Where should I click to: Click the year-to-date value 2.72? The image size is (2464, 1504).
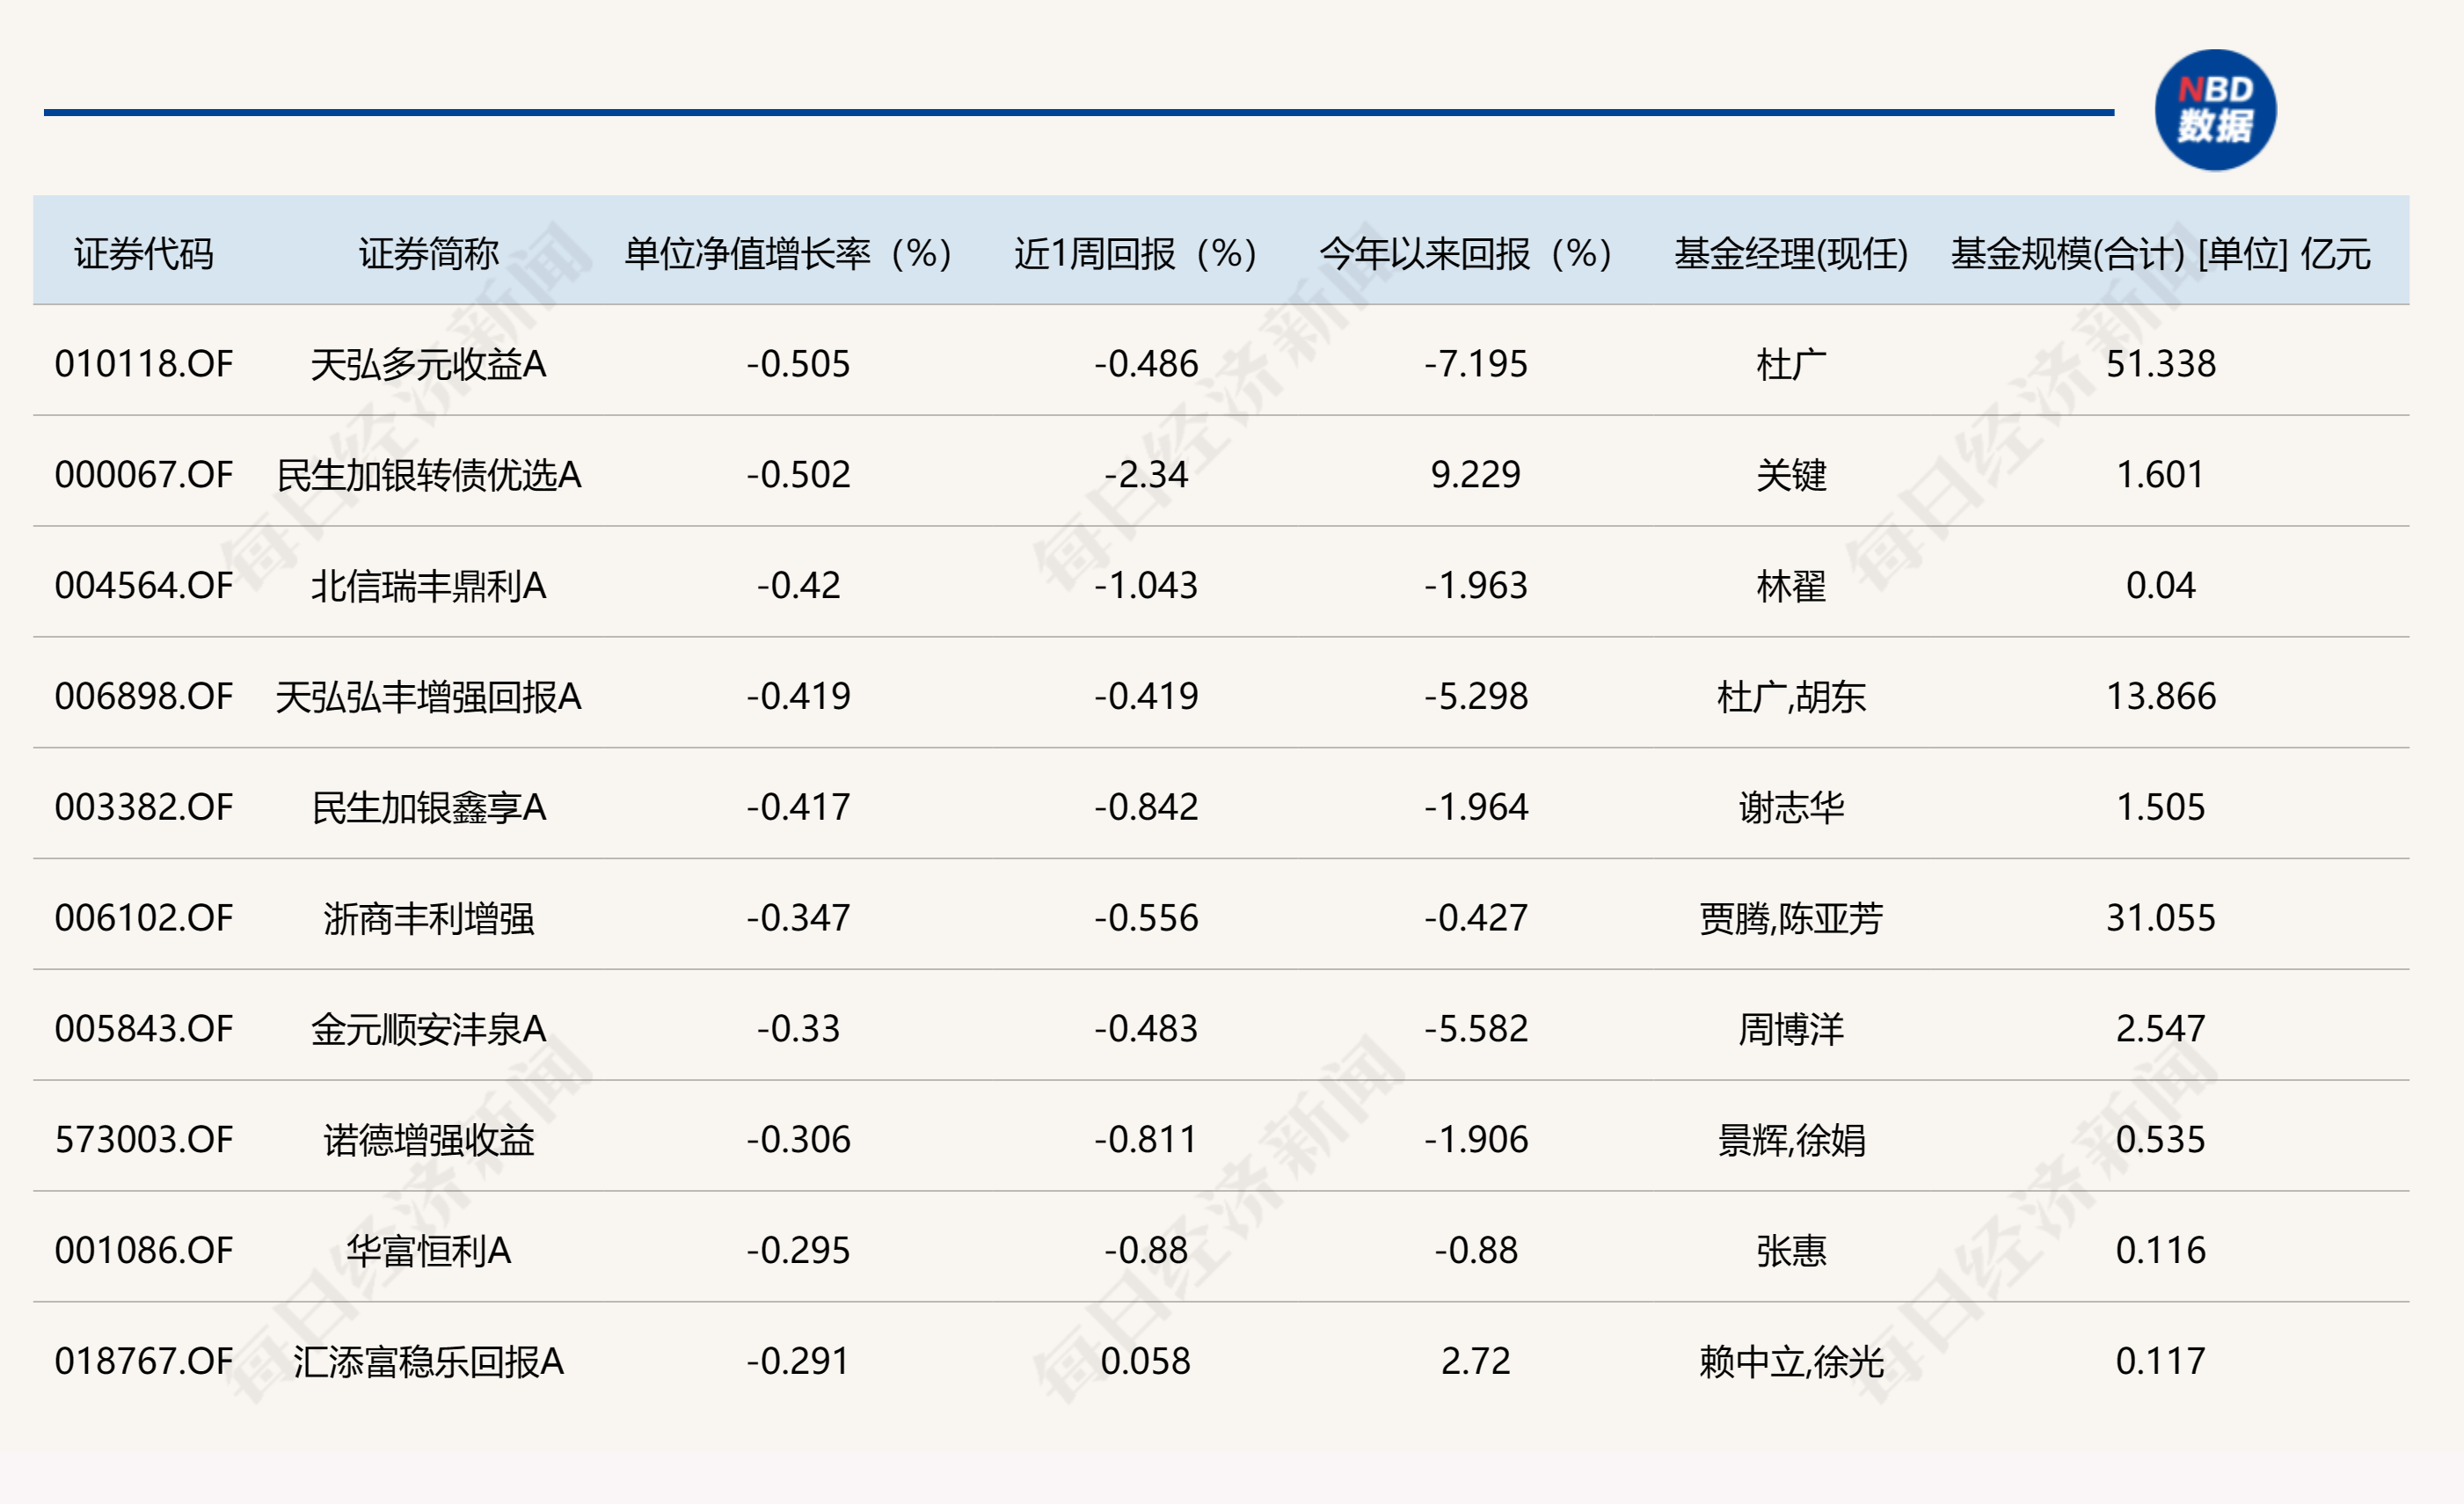point(1476,1363)
